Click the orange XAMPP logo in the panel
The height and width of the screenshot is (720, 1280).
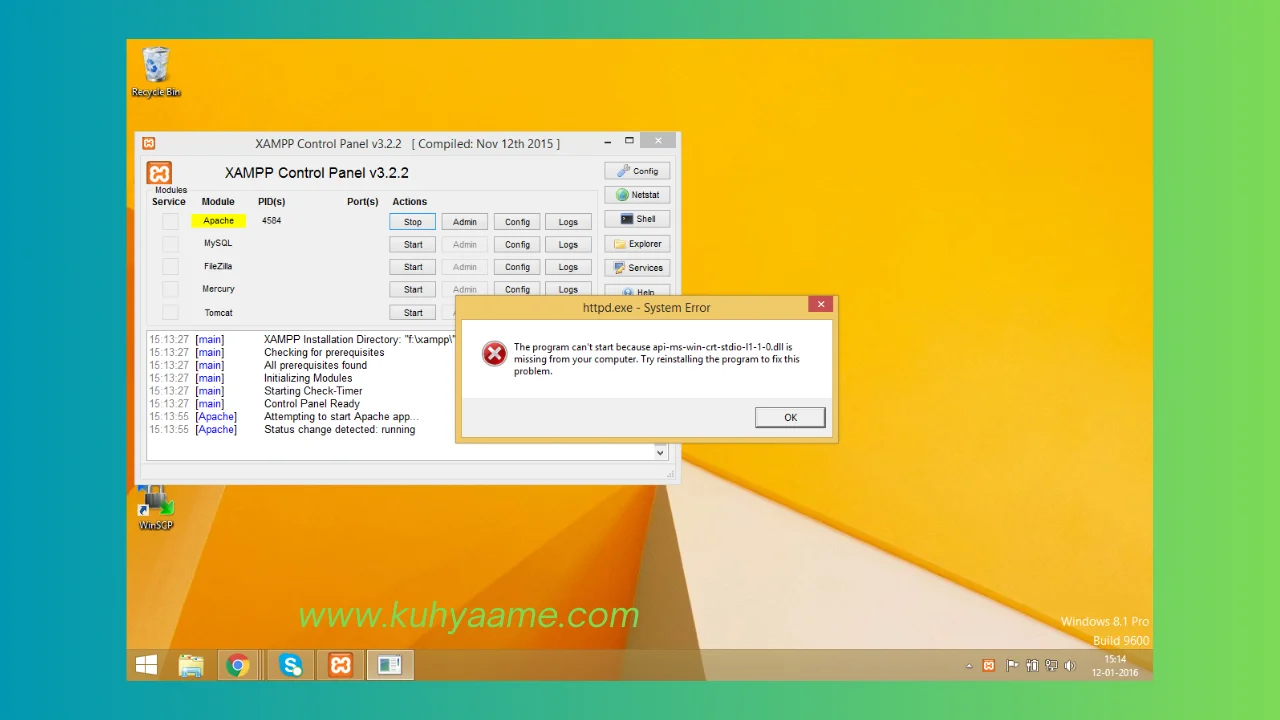click(x=159, y=173)
